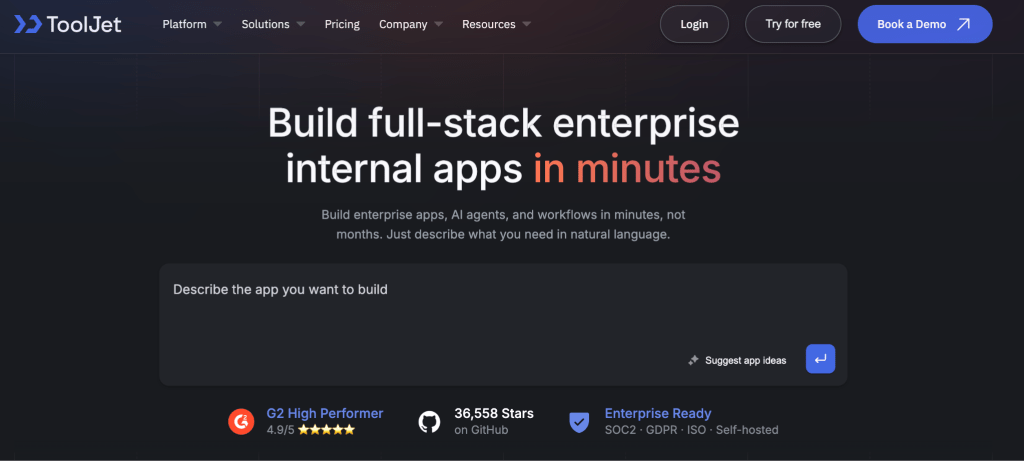
Task: Click the sparkle icon beside Suggest app ideas
Action: pyautogui.click(x=694, y=360)
